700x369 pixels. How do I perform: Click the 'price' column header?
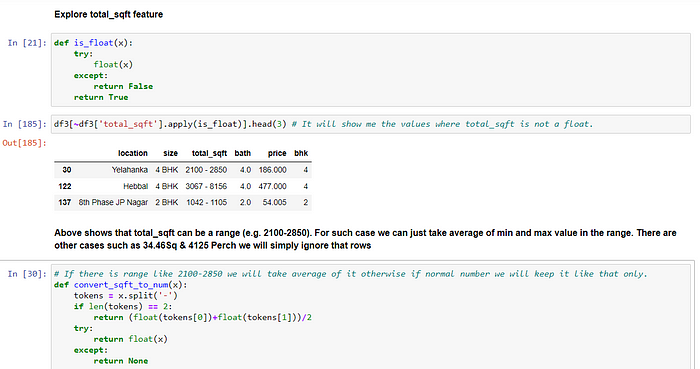tap(277, 153)
